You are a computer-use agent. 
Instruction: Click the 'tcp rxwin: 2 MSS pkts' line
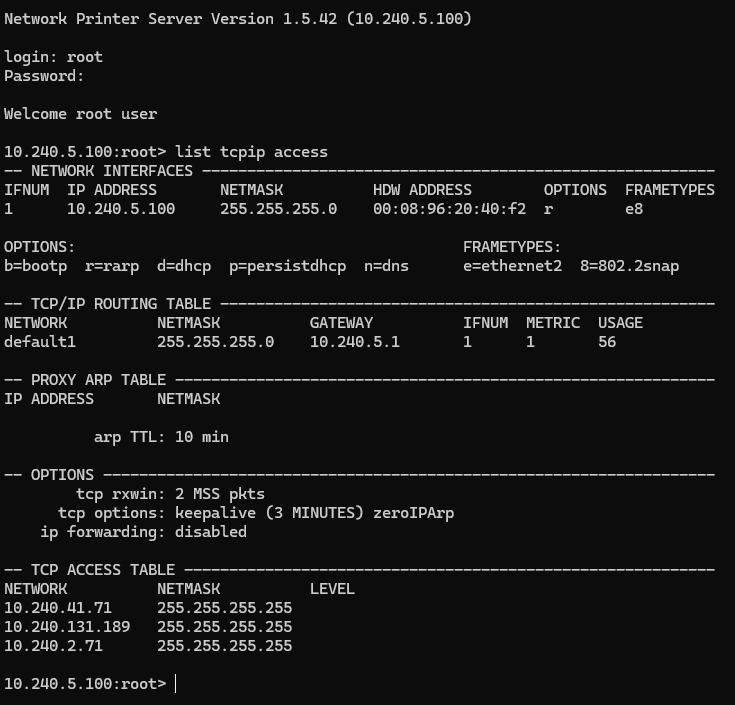pyautogui.click(x=170, y=494)
